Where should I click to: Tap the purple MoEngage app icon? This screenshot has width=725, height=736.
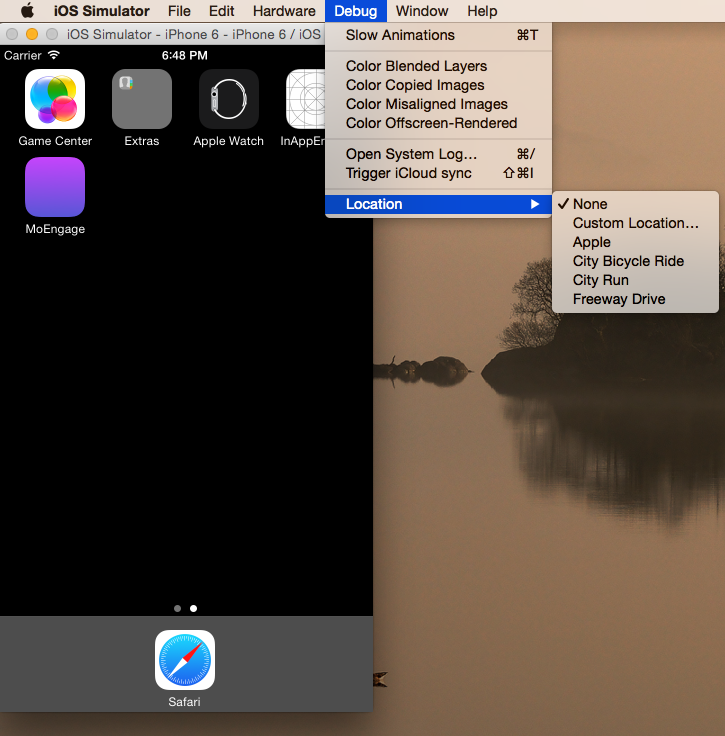pyautogui.click(x=55, y=187)
